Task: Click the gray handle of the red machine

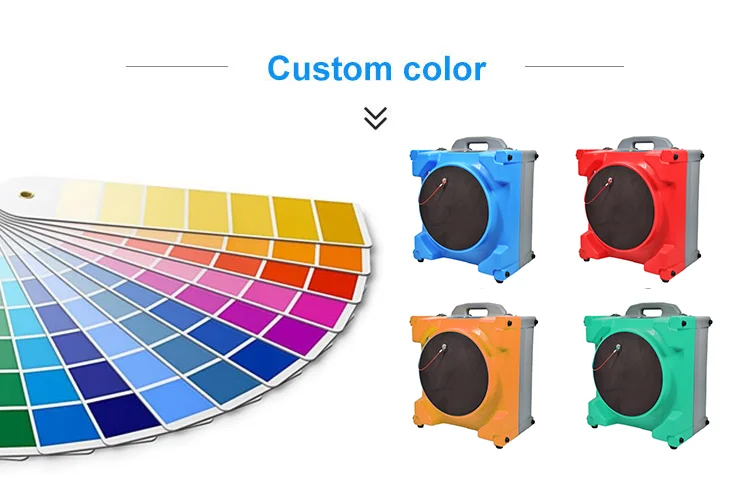Action: click(x=648, y=145)
